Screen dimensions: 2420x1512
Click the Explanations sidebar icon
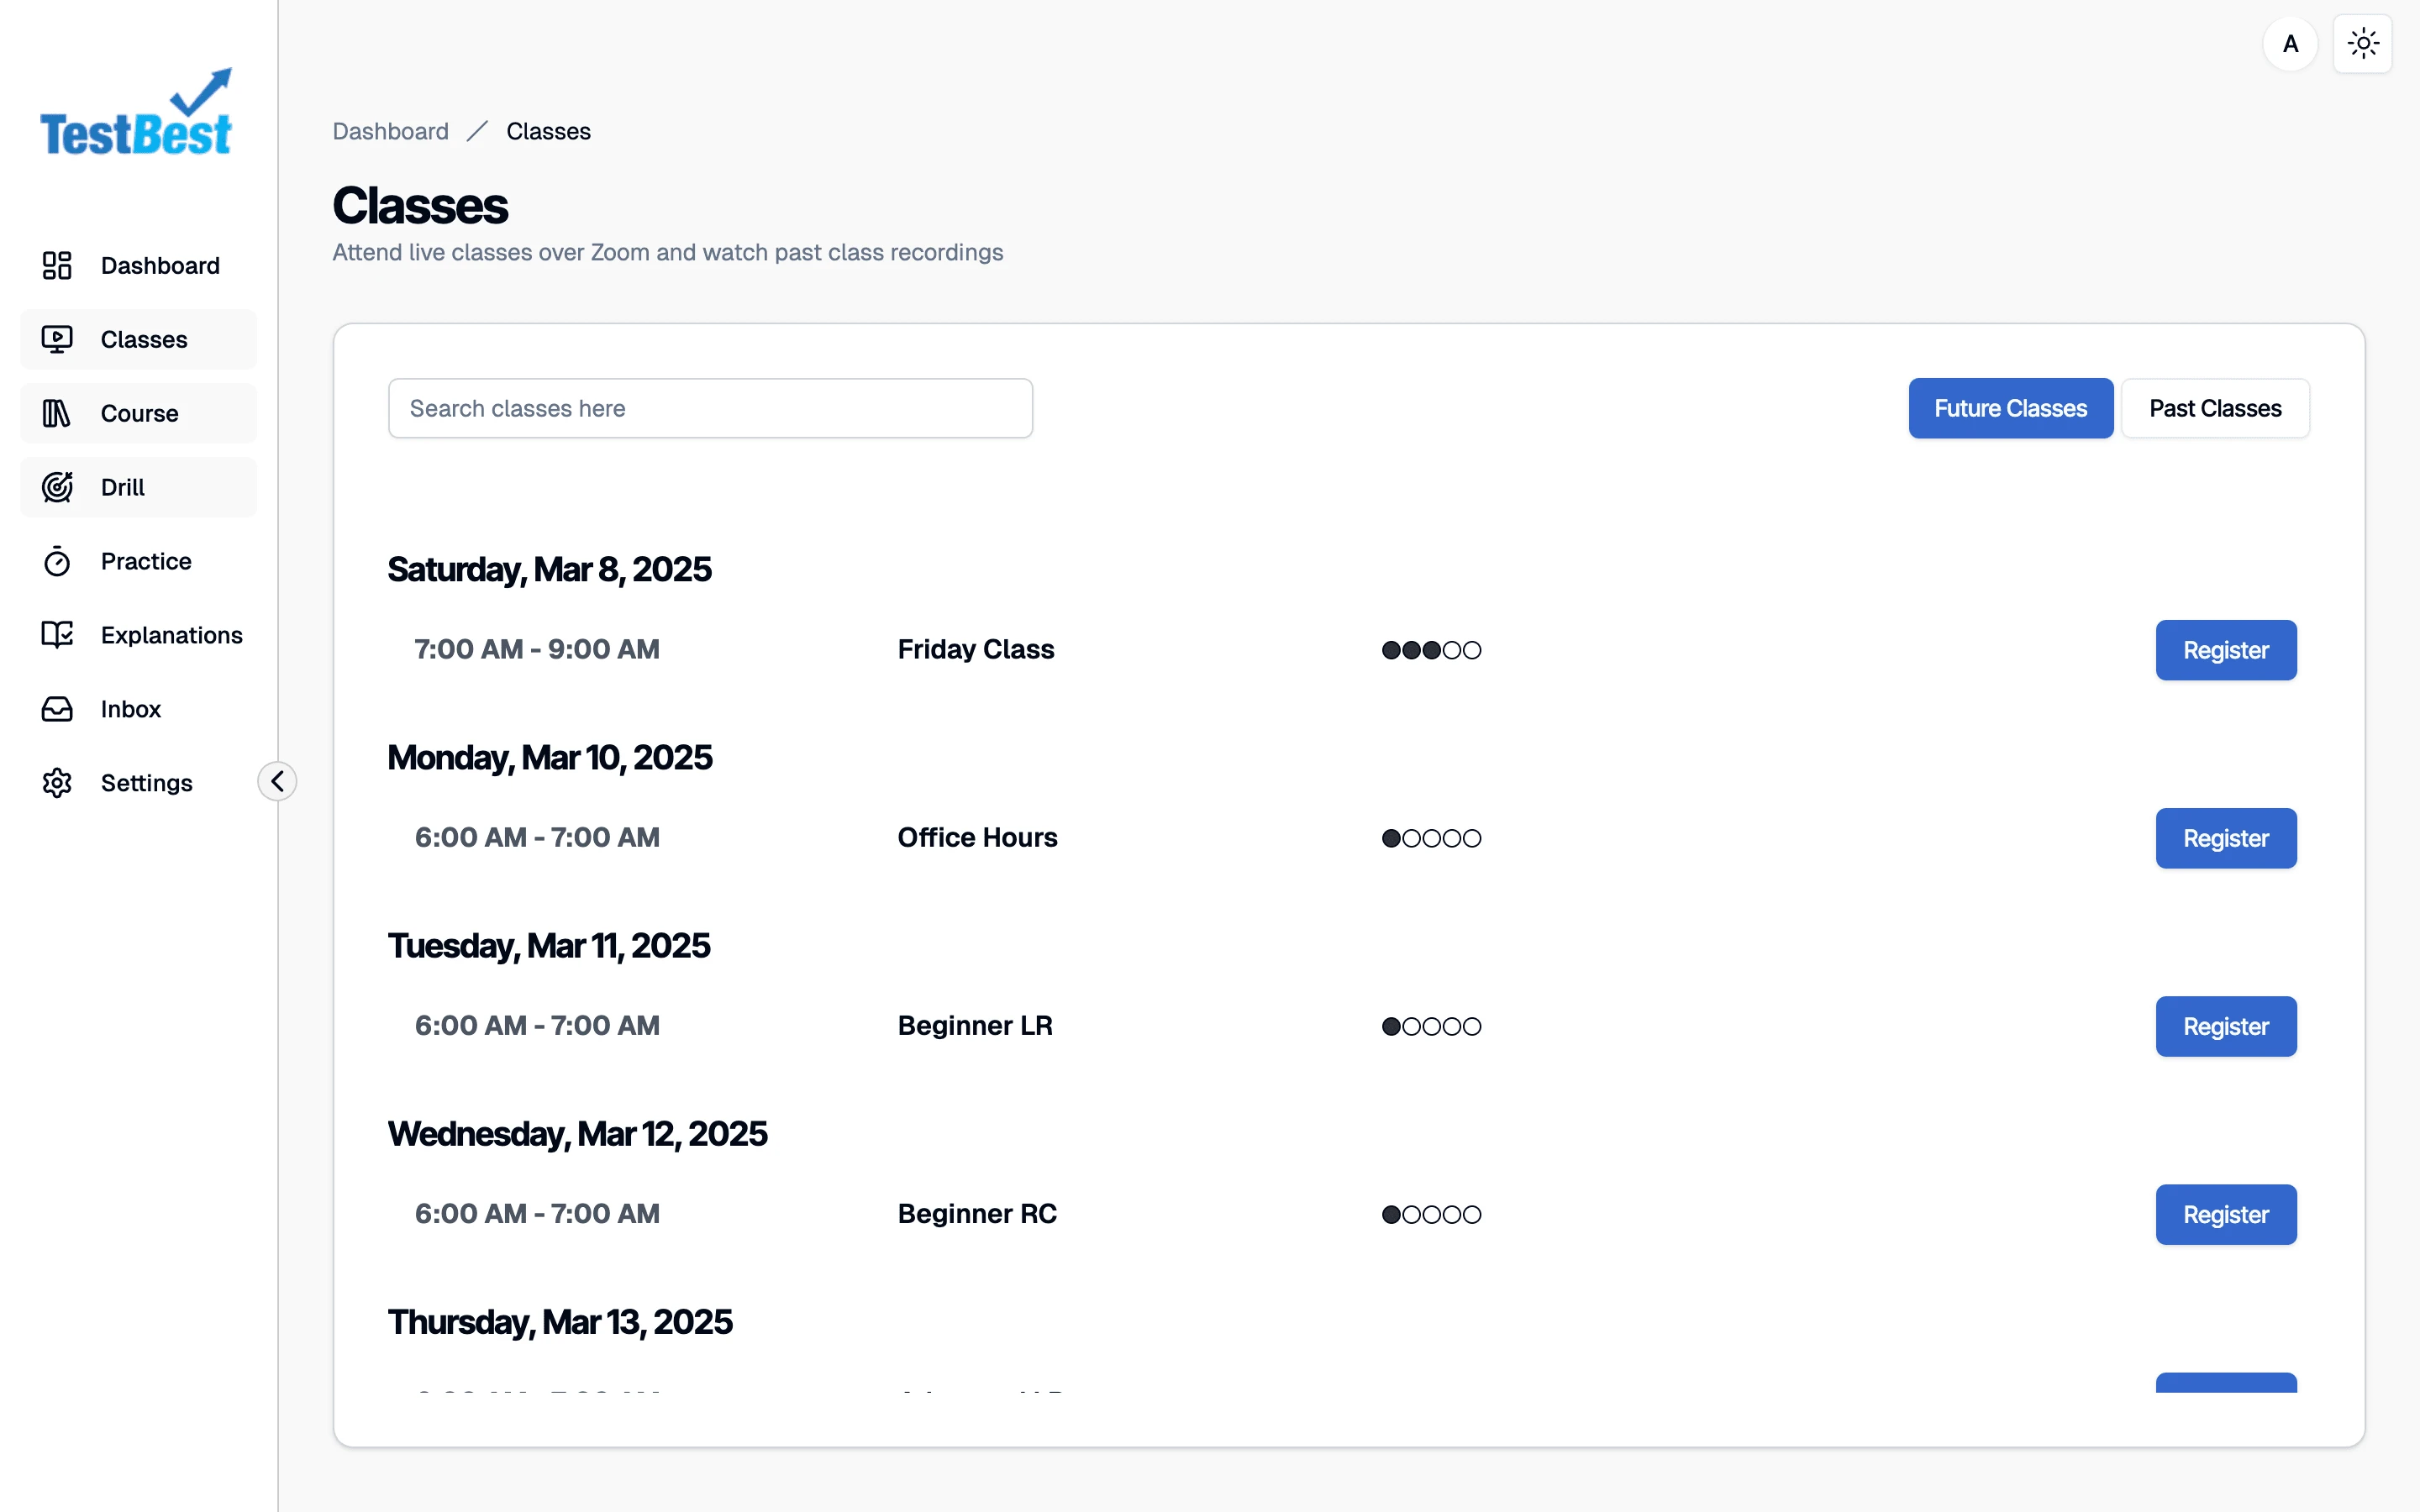(57, 634)
